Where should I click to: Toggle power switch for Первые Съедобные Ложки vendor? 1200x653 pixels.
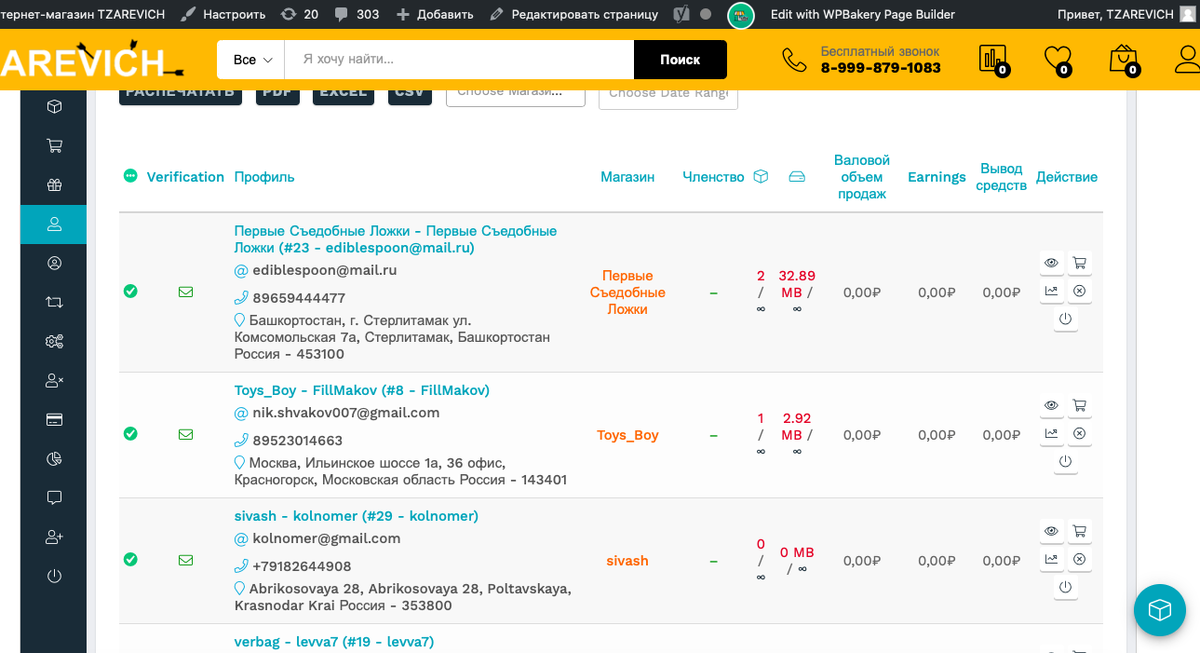1065,319
